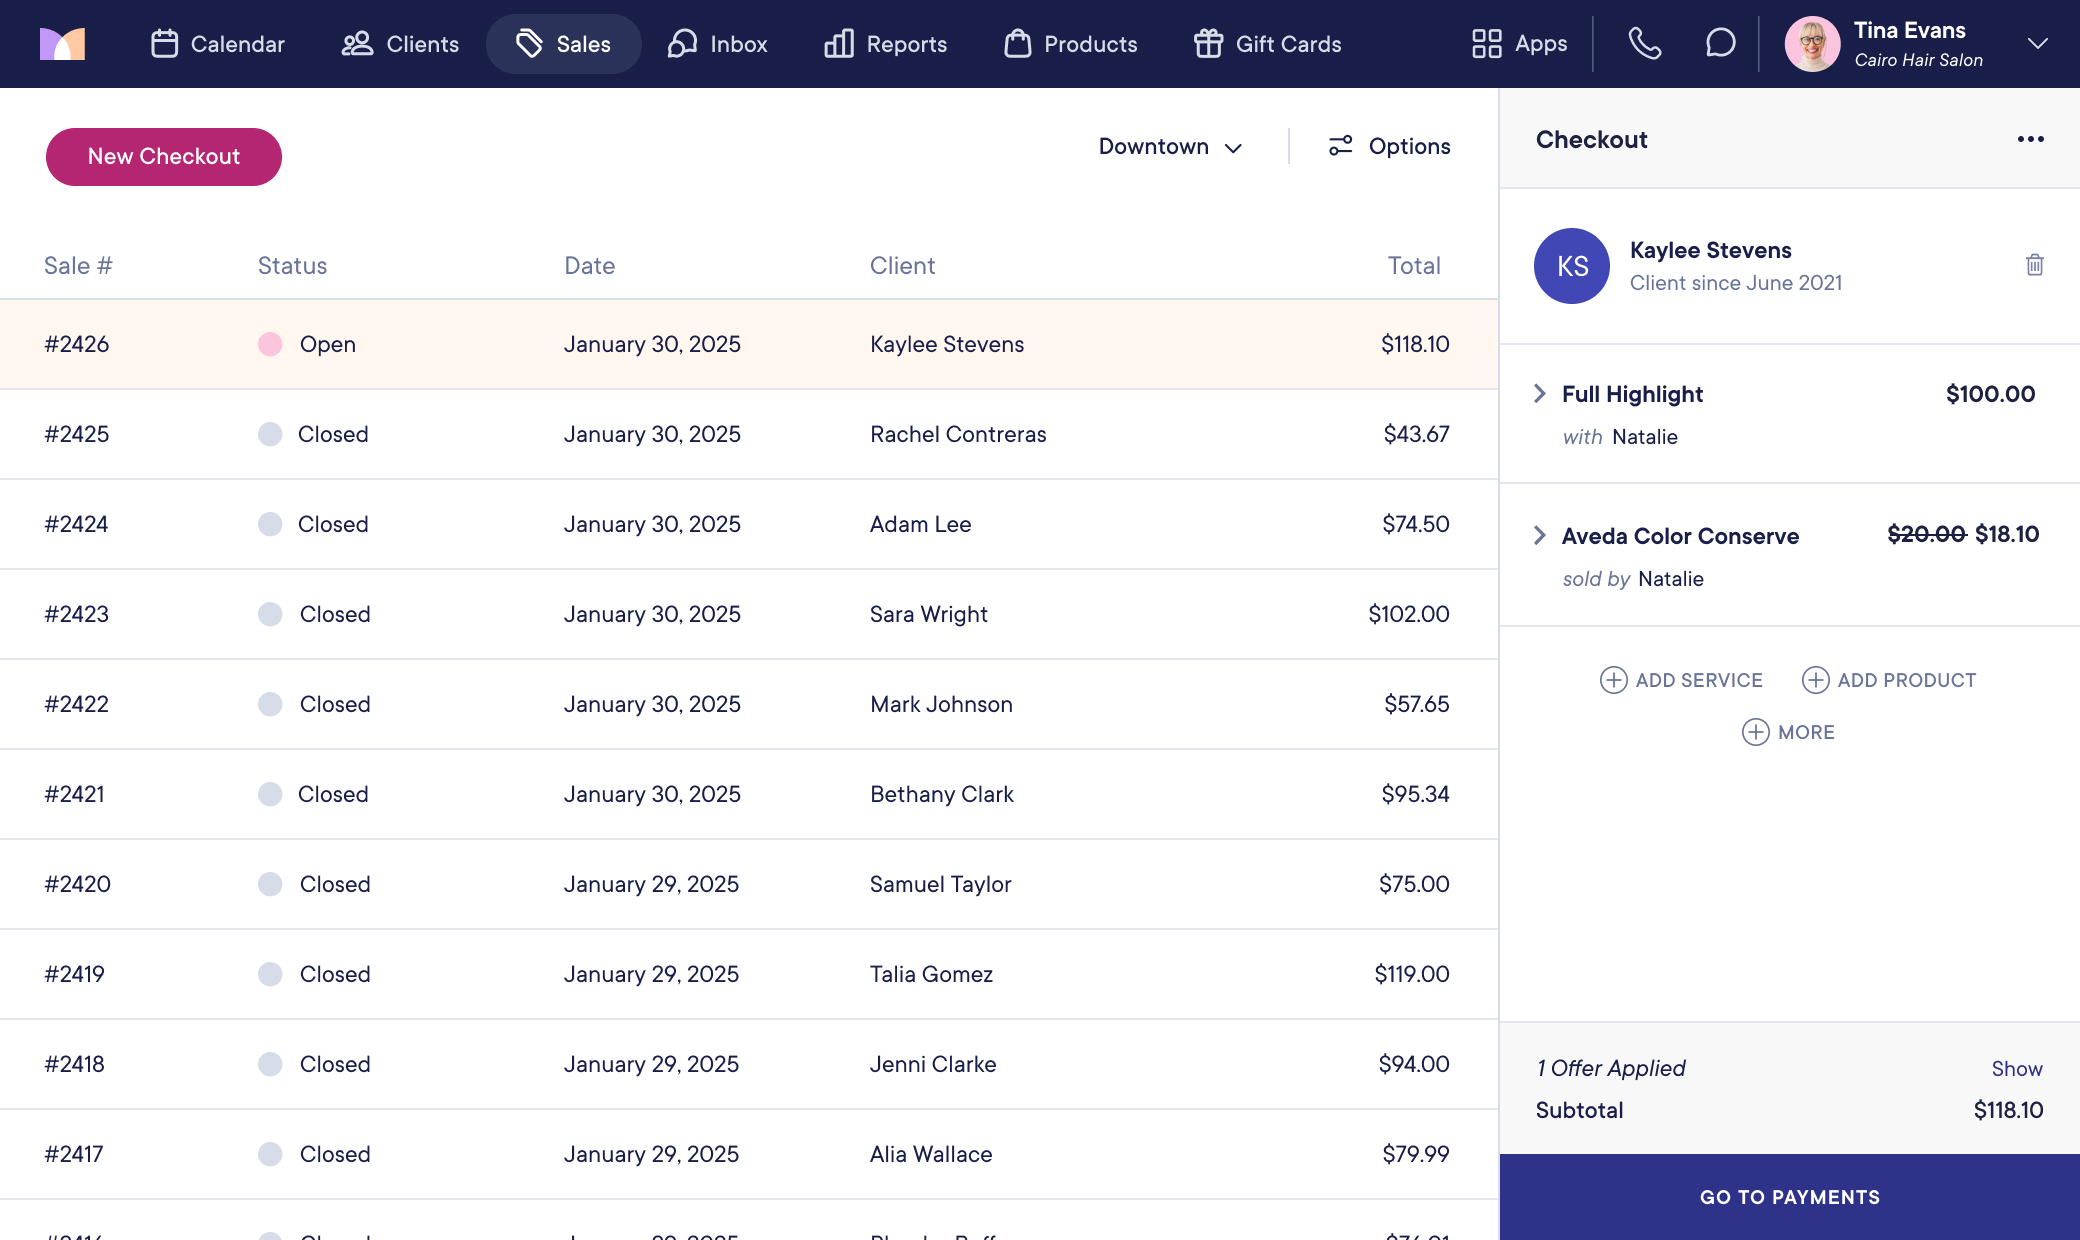Viewport: 2080px width, 1240px height.
Task: Expand the Full Highlight line item
Action: tap(1540, 394)
